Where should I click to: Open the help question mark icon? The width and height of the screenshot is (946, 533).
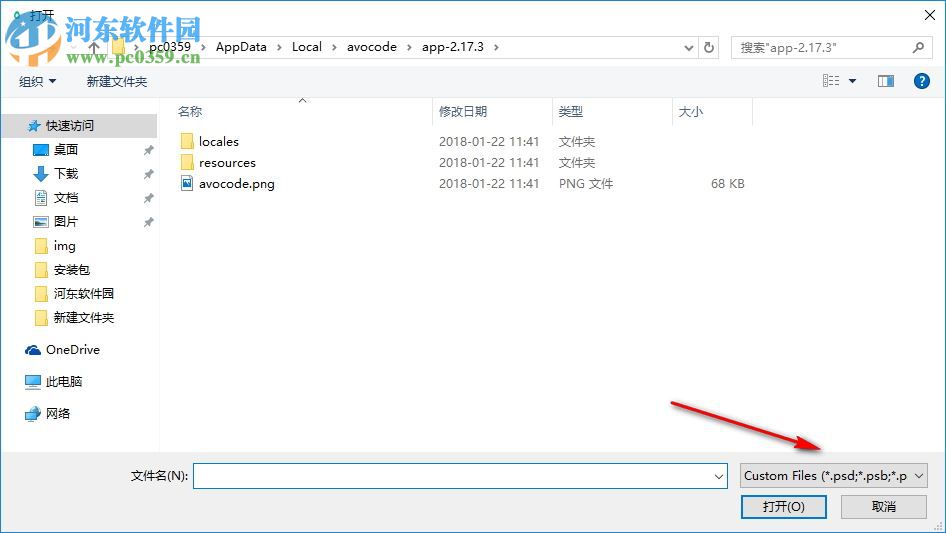(x=921, y=81)
